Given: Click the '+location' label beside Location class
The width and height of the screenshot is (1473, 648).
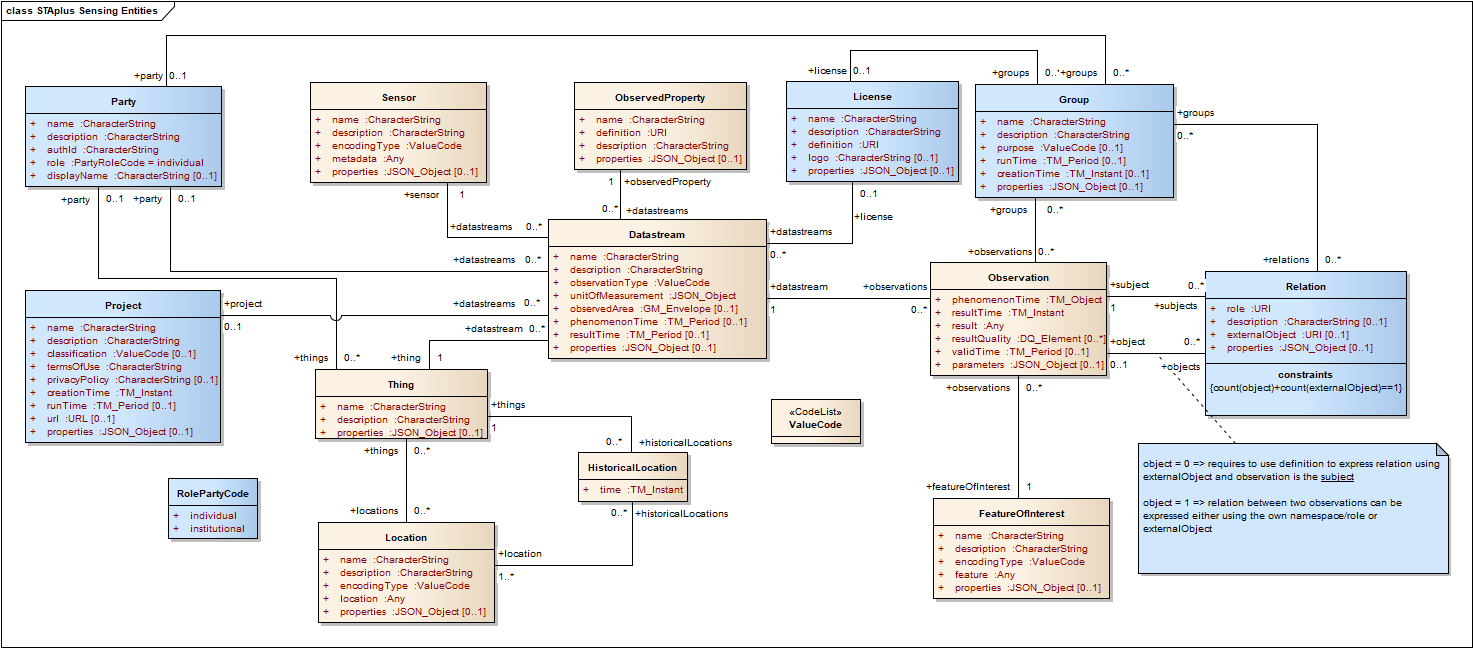Looking at the screenshot, I should (x=520, y=553).
